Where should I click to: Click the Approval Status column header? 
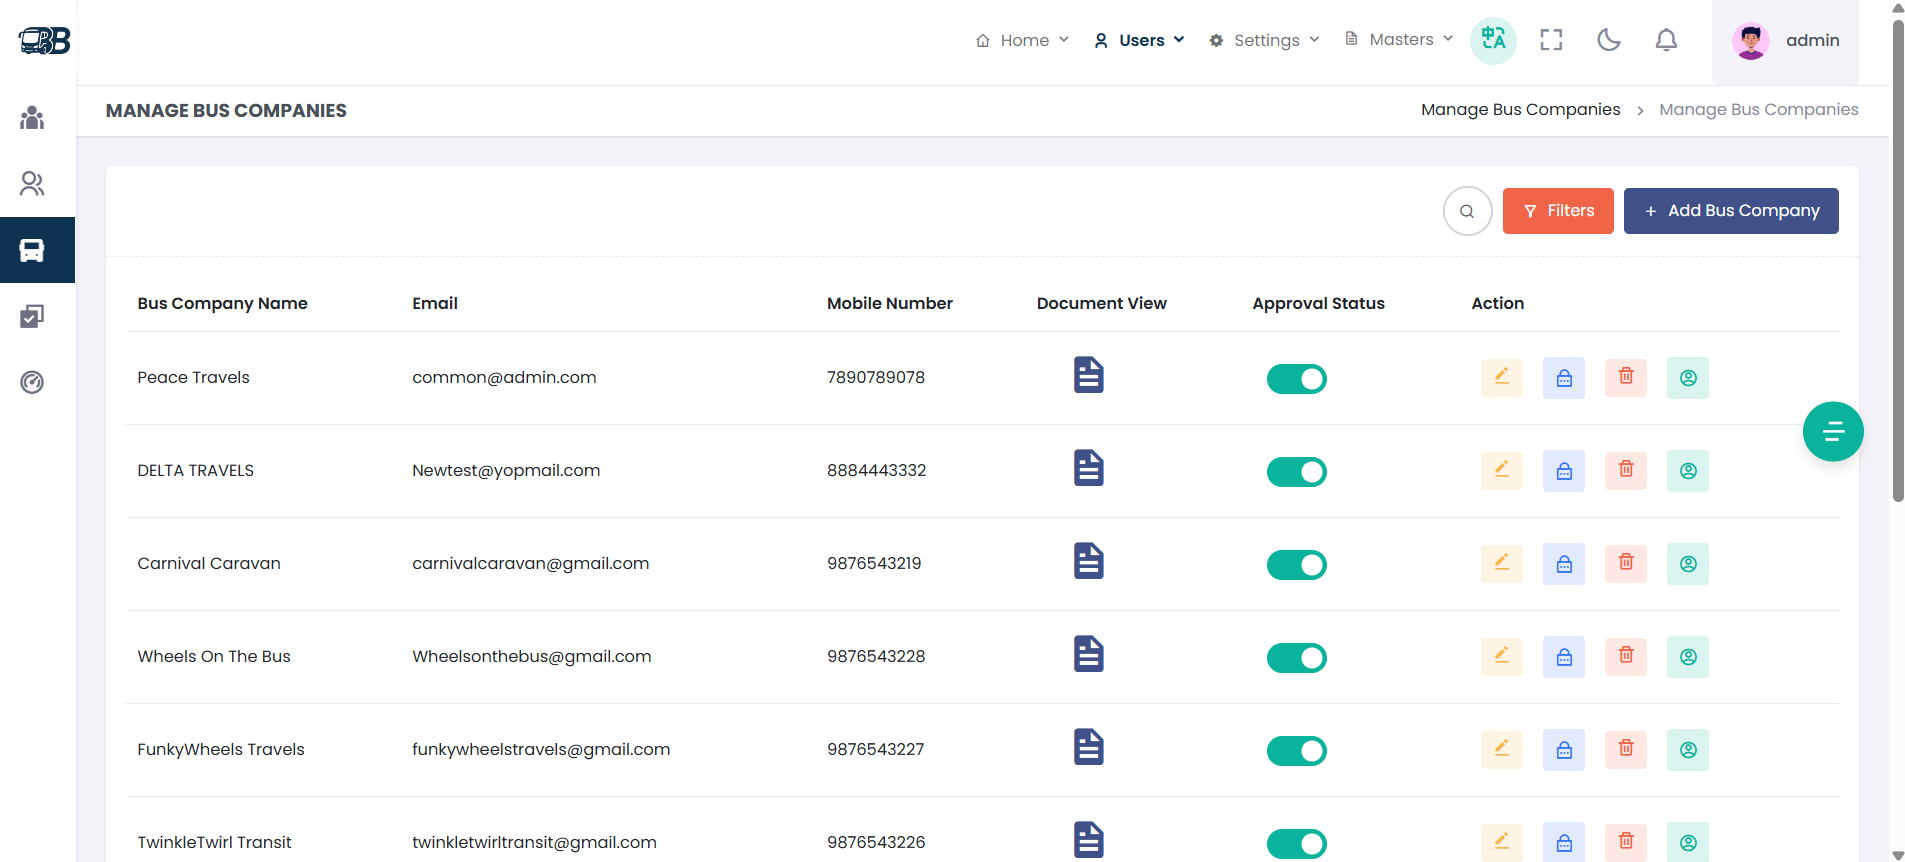click(1318, 303)
